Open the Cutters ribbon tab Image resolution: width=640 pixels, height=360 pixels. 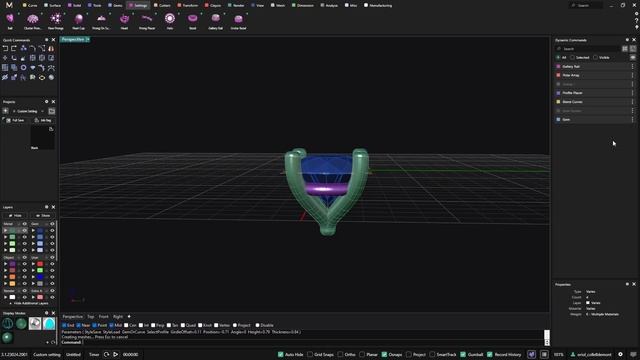coord(162,5)
